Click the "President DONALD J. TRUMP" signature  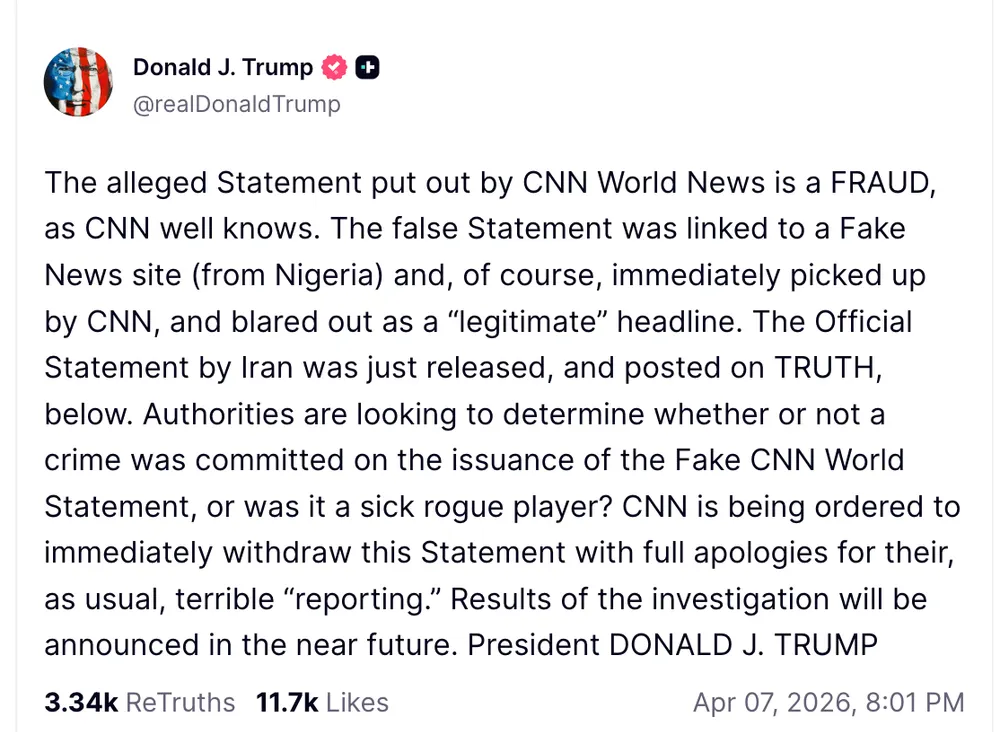click(672, 644)
